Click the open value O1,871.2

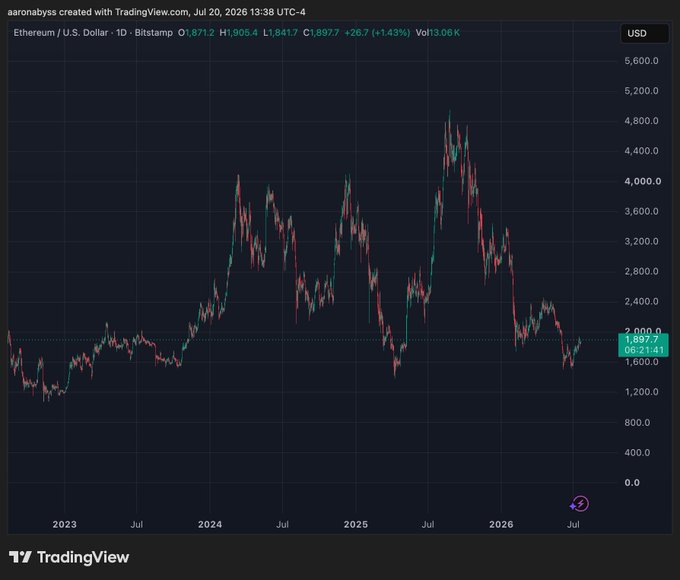coord(196,33)
